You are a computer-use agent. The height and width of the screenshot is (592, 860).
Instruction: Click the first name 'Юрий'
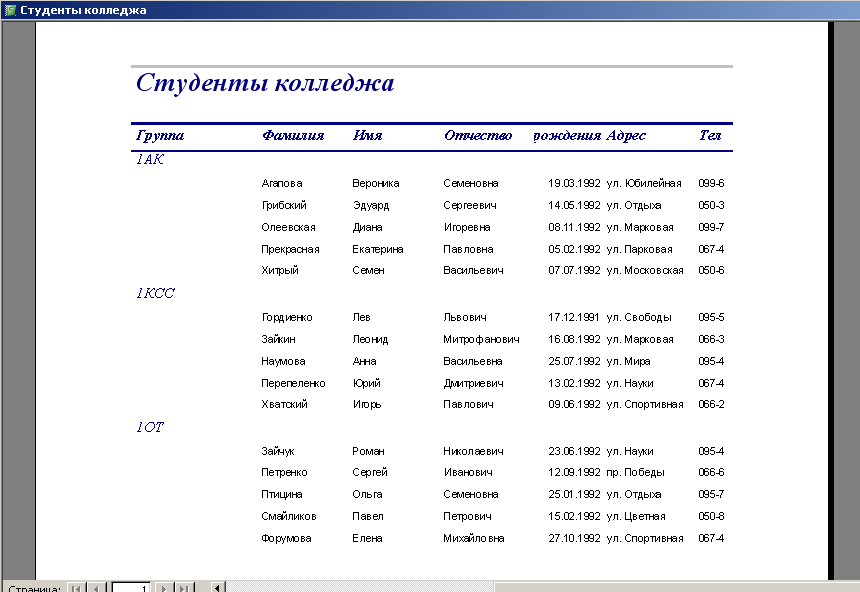click(366, 383)
